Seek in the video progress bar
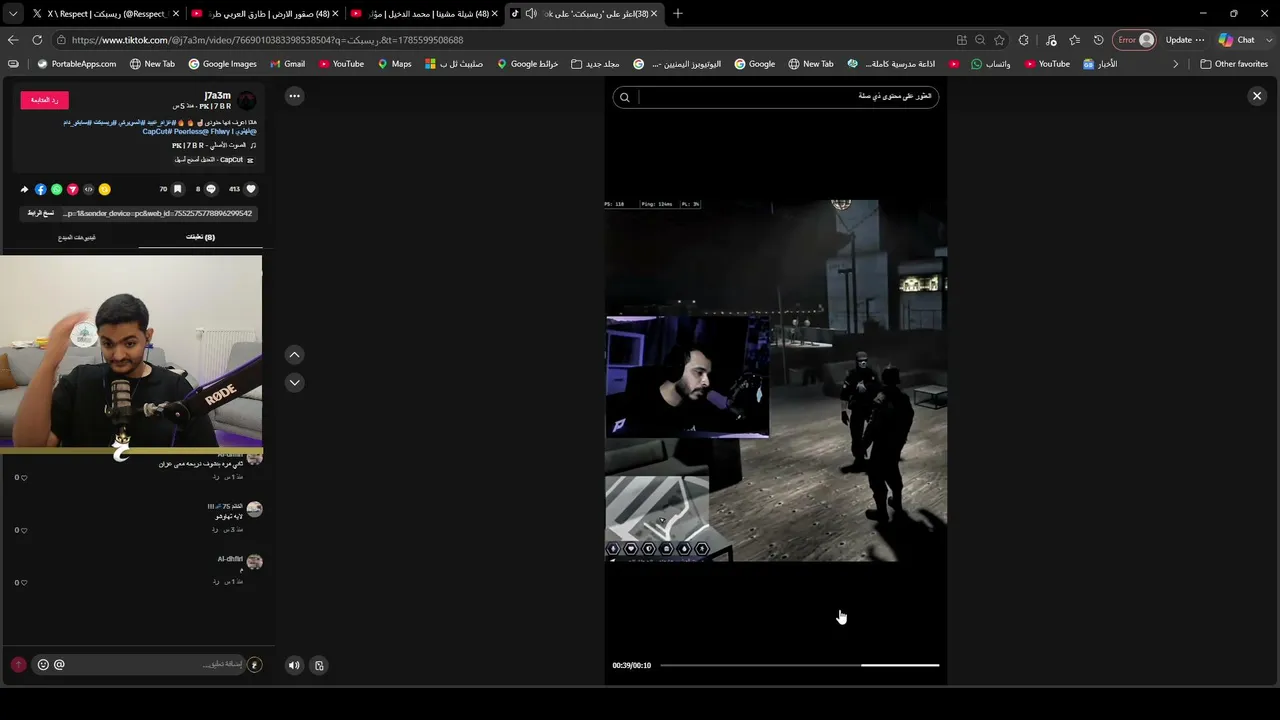 799,665
